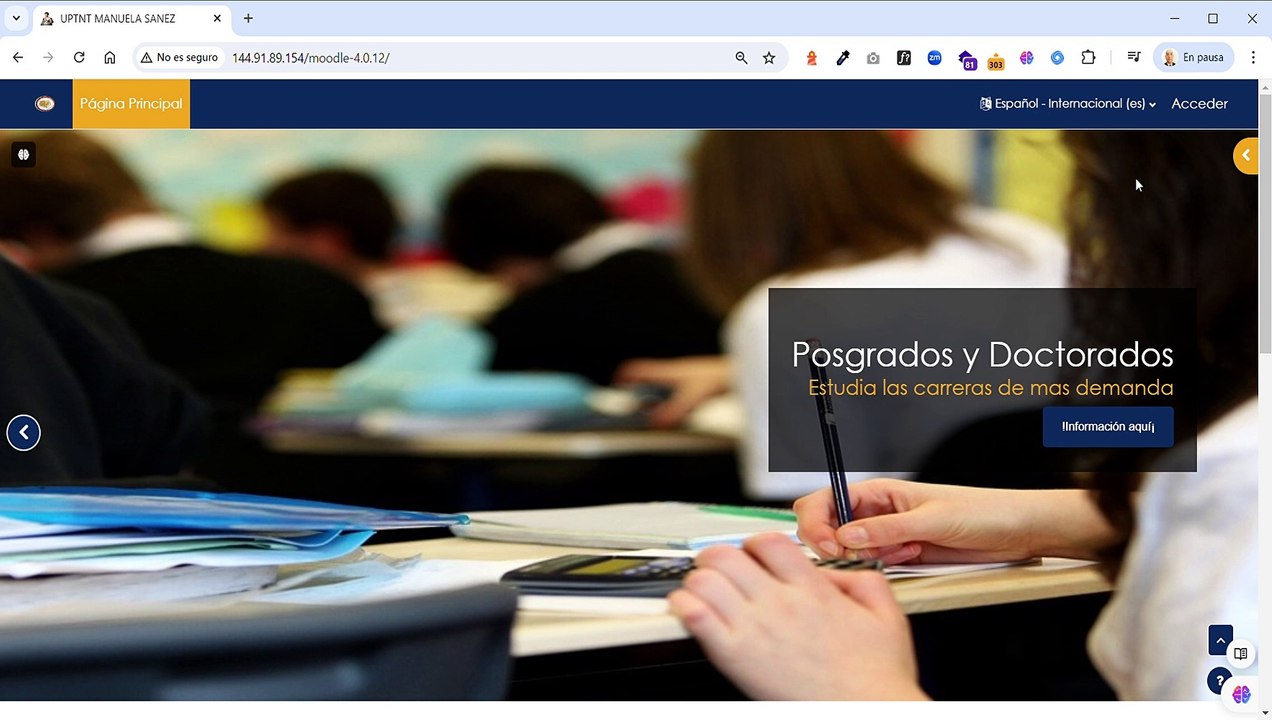Open the browser home page
The image size is (1272, 720).
110,58
